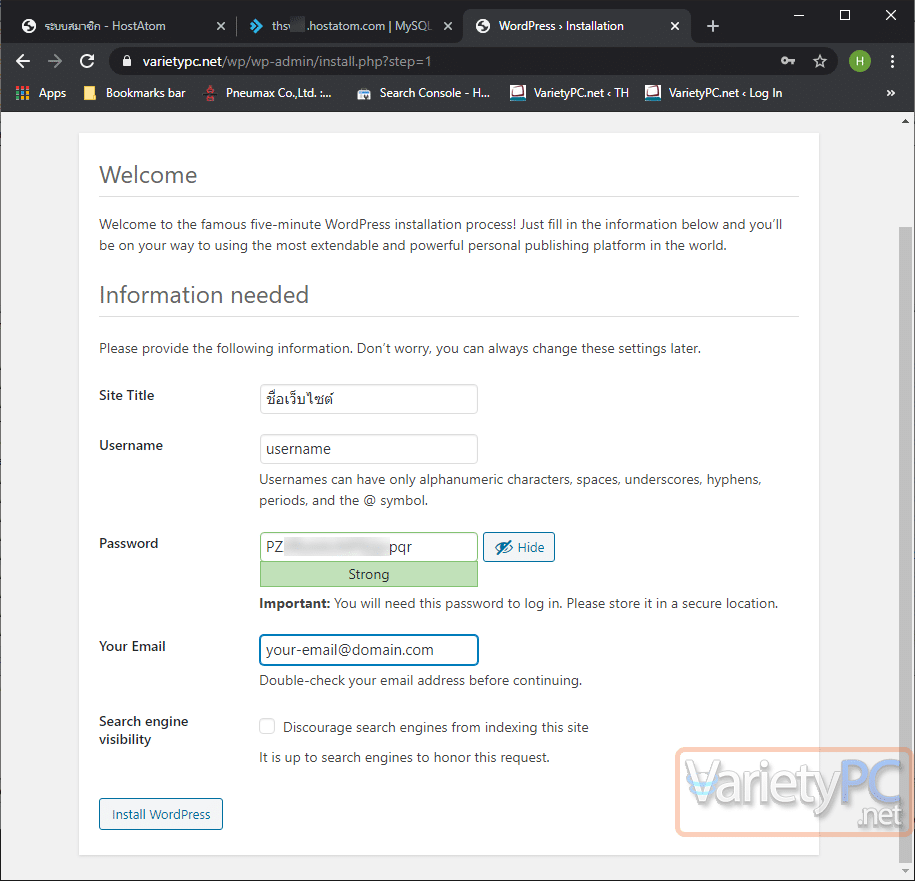
Task: Open the Bookmarks bar folder
Action: pyautogui.click(x=135, y=93)
